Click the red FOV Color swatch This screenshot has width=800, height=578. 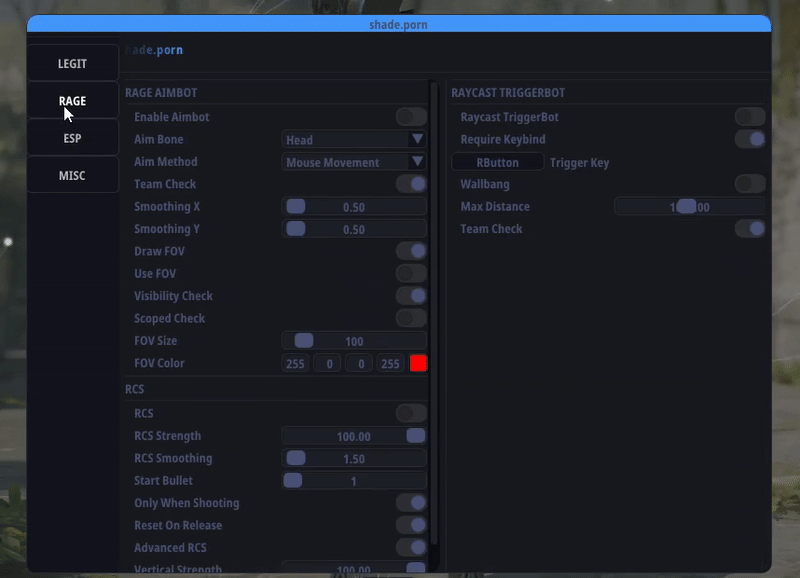pyautogui.click(x=418, y=363)
